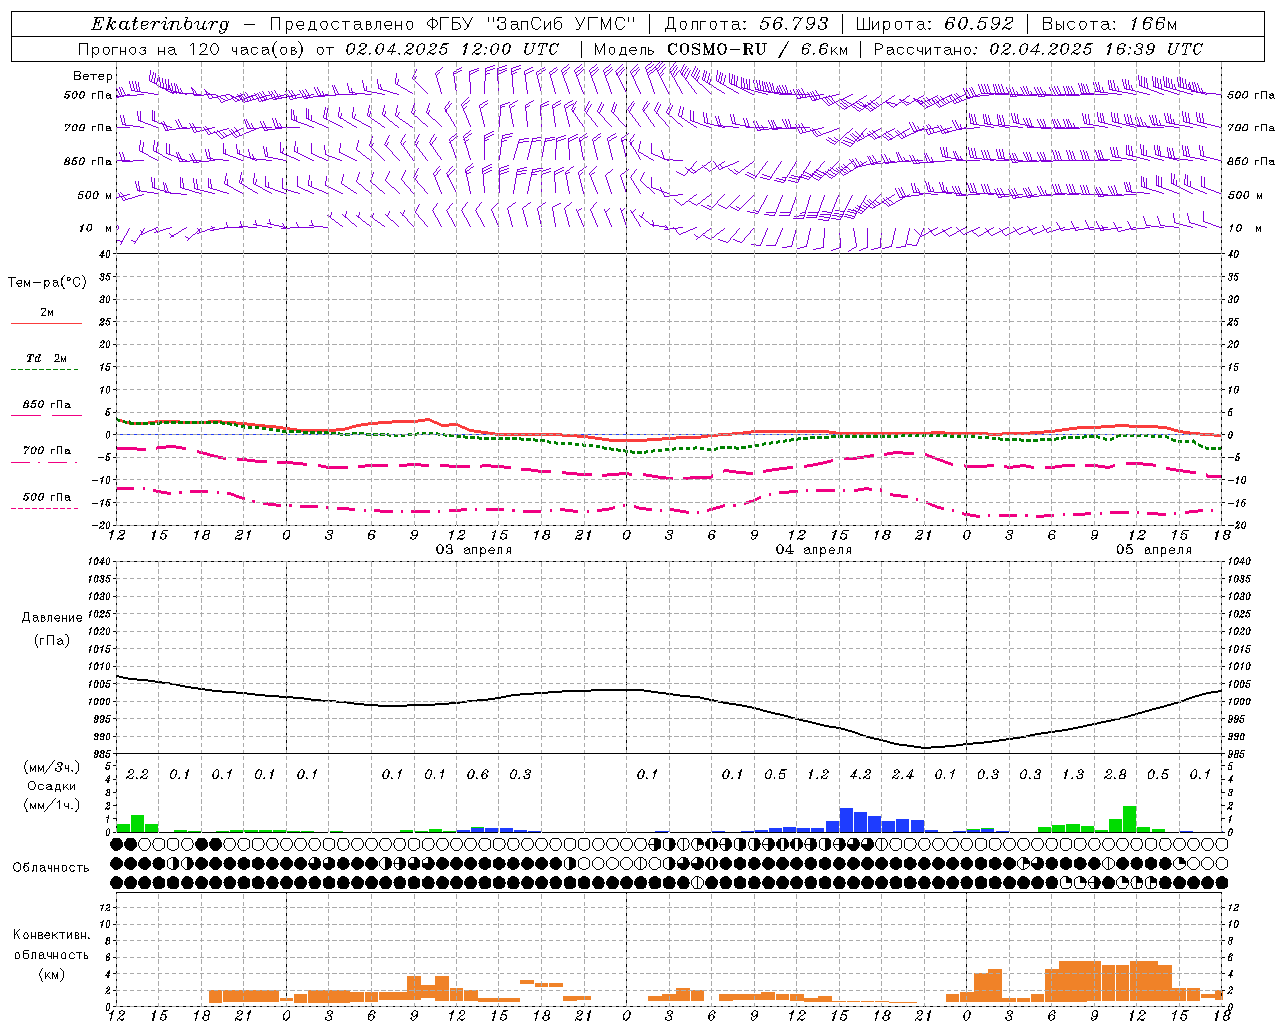
Task: Click the "Облачность" cloud cover label
Action: [x=51, y=868]
